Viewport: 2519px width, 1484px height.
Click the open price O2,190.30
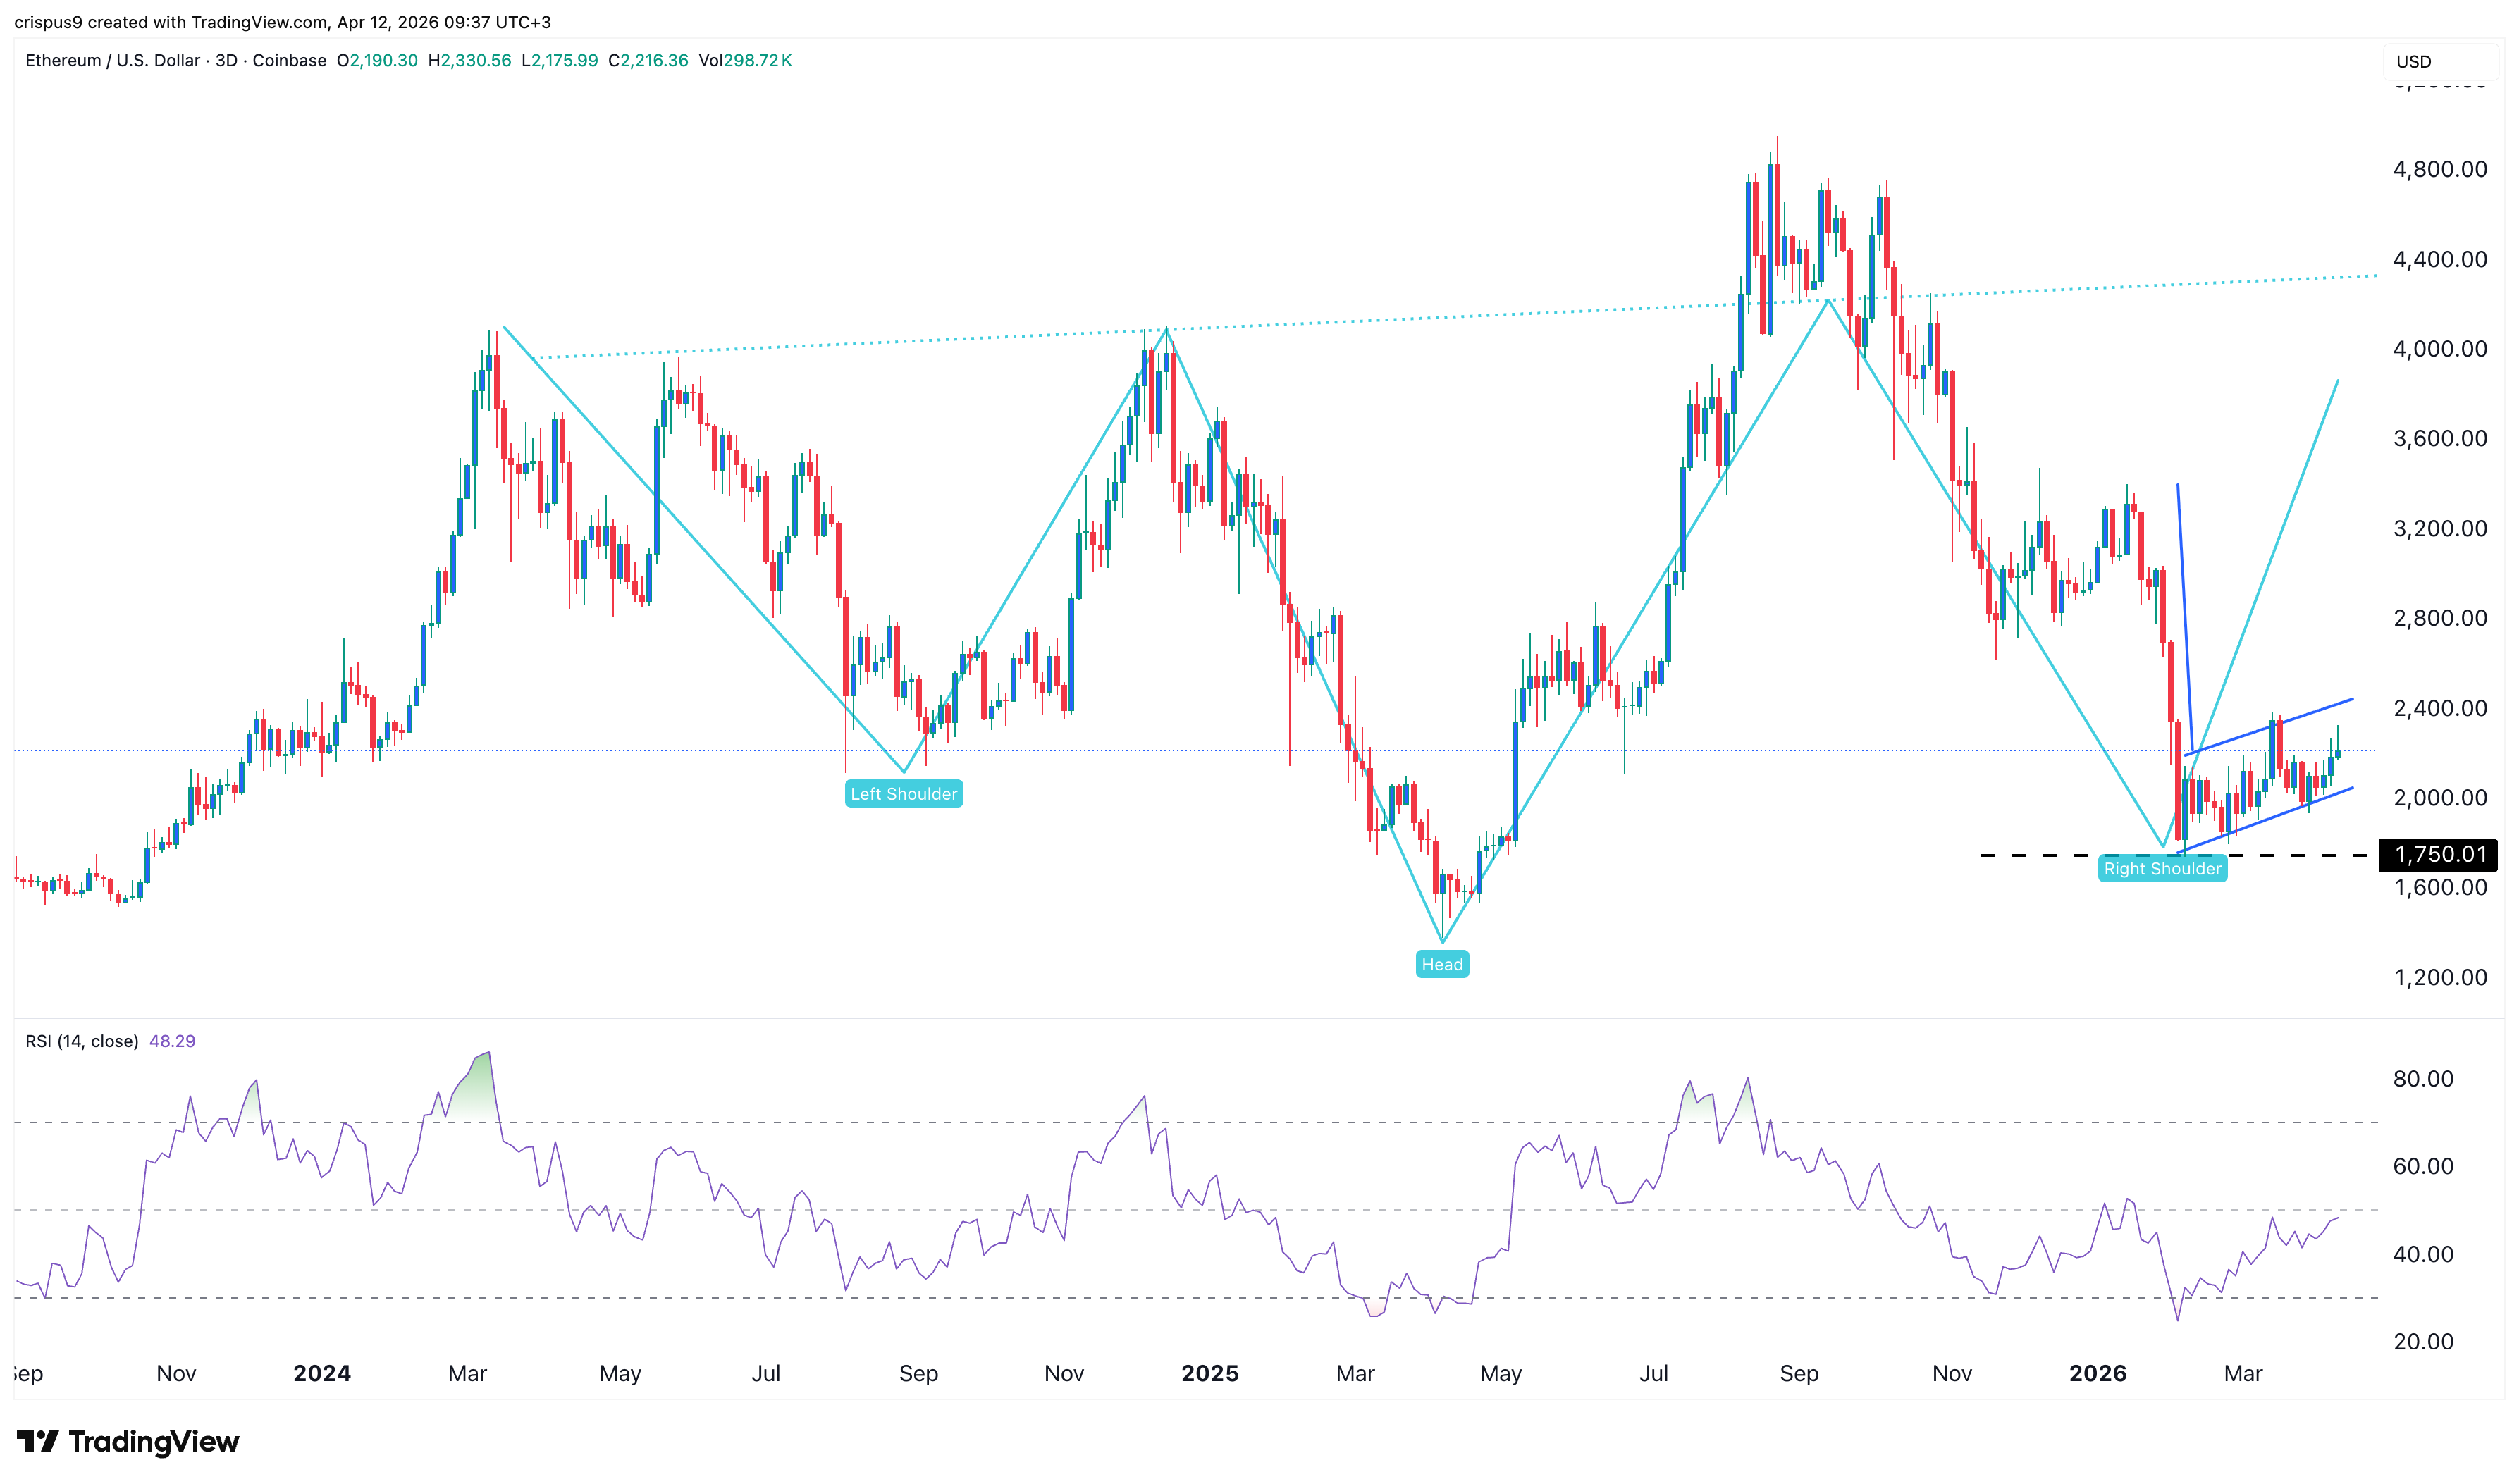pyautogui.click(x=378, y=61)
